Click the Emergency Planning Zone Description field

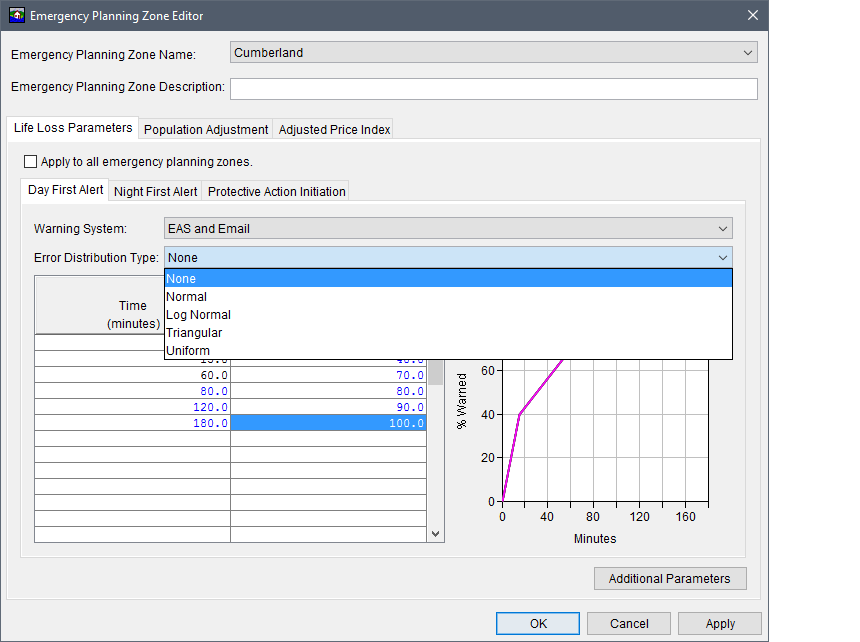click(x=493, y=89)
